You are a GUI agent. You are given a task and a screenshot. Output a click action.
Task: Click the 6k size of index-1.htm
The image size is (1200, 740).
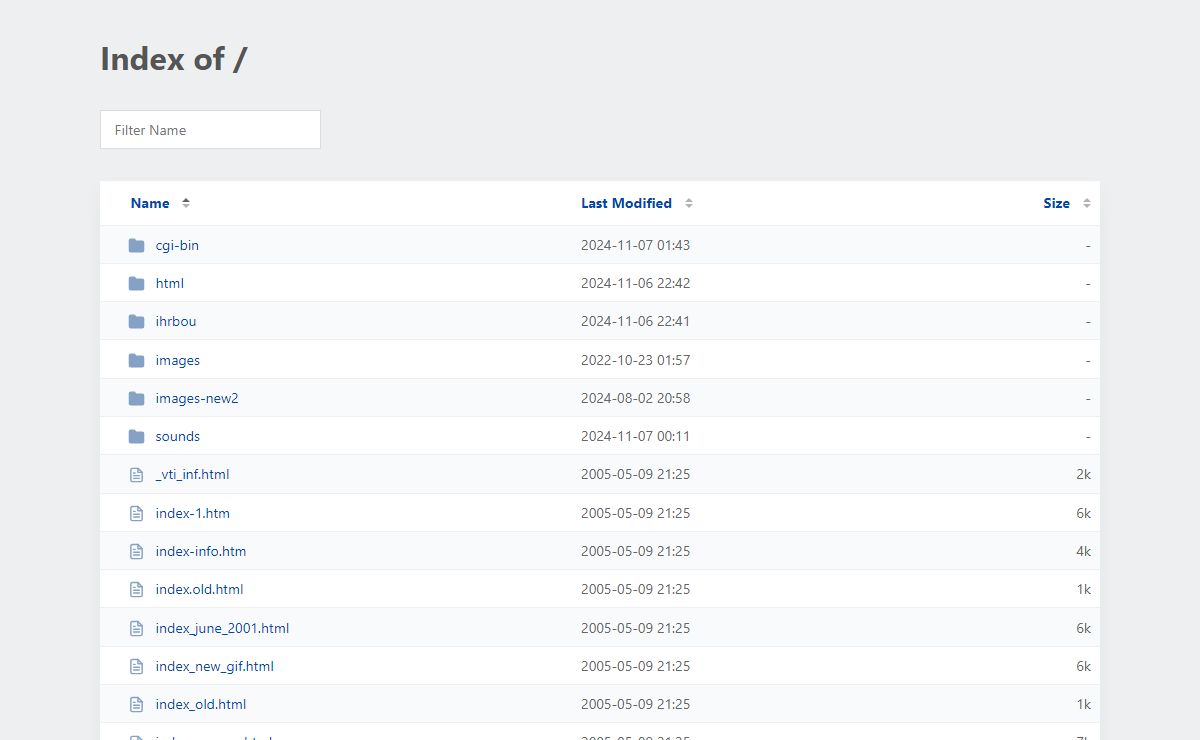coord(1083,513)
